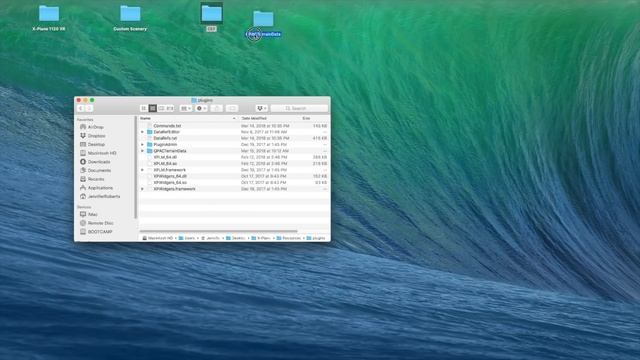Sort by the Name column header
The width and height of the screenshot is (640, 360).
coord(188,118)
